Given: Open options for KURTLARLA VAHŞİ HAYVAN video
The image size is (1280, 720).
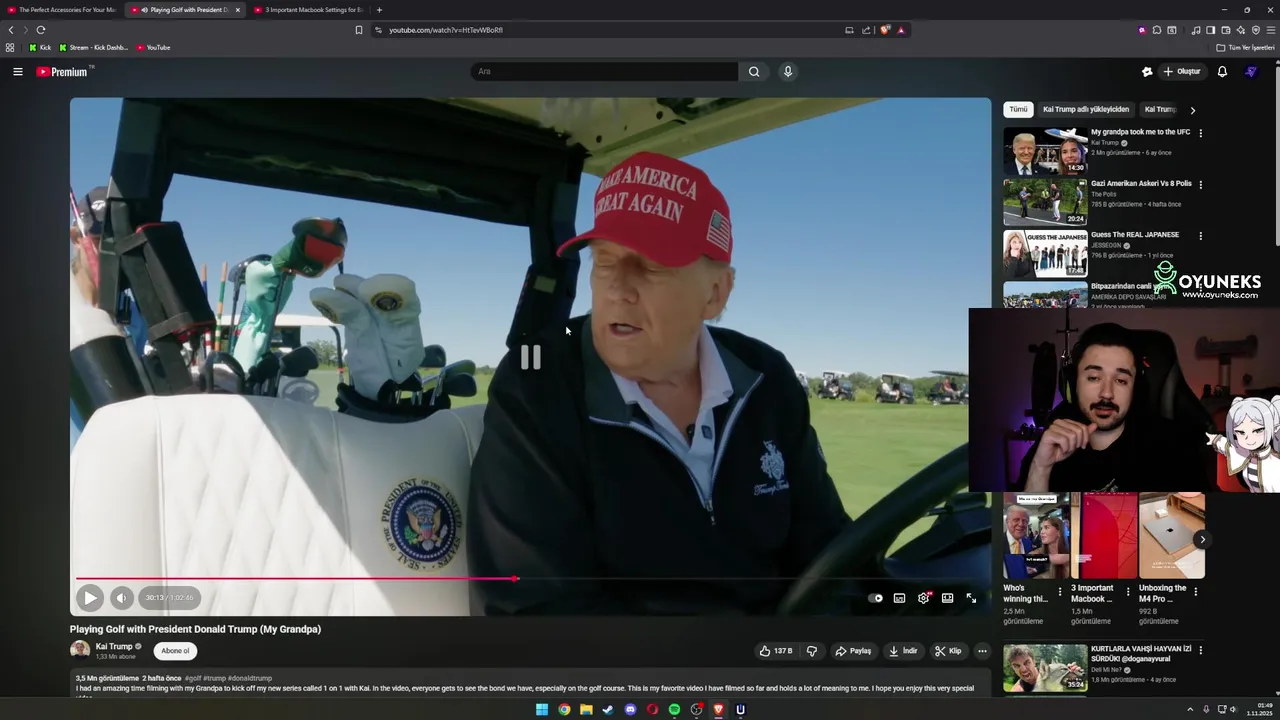Looking at the screenshot, I should pos(1201,650).
